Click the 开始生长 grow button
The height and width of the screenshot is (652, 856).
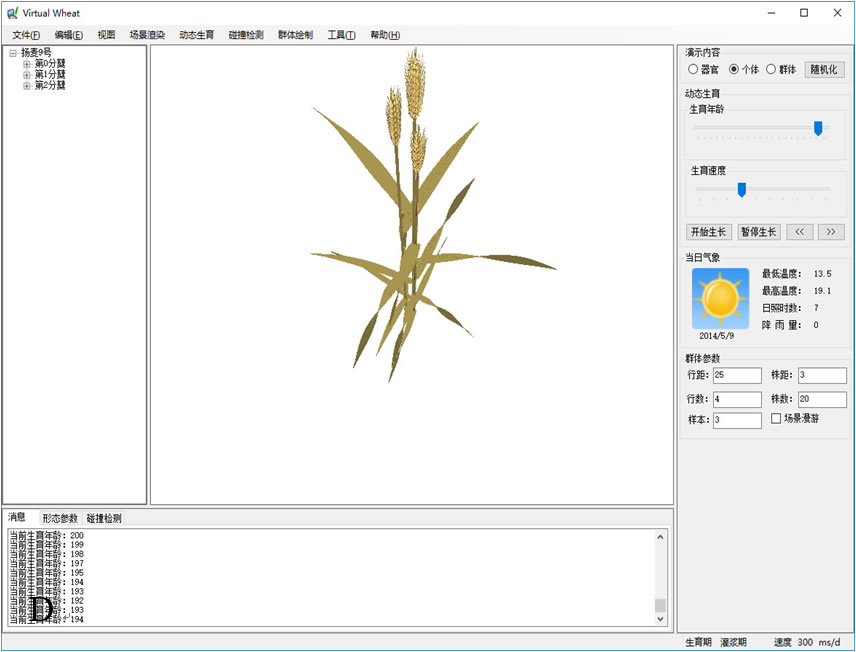coord(708,231)
